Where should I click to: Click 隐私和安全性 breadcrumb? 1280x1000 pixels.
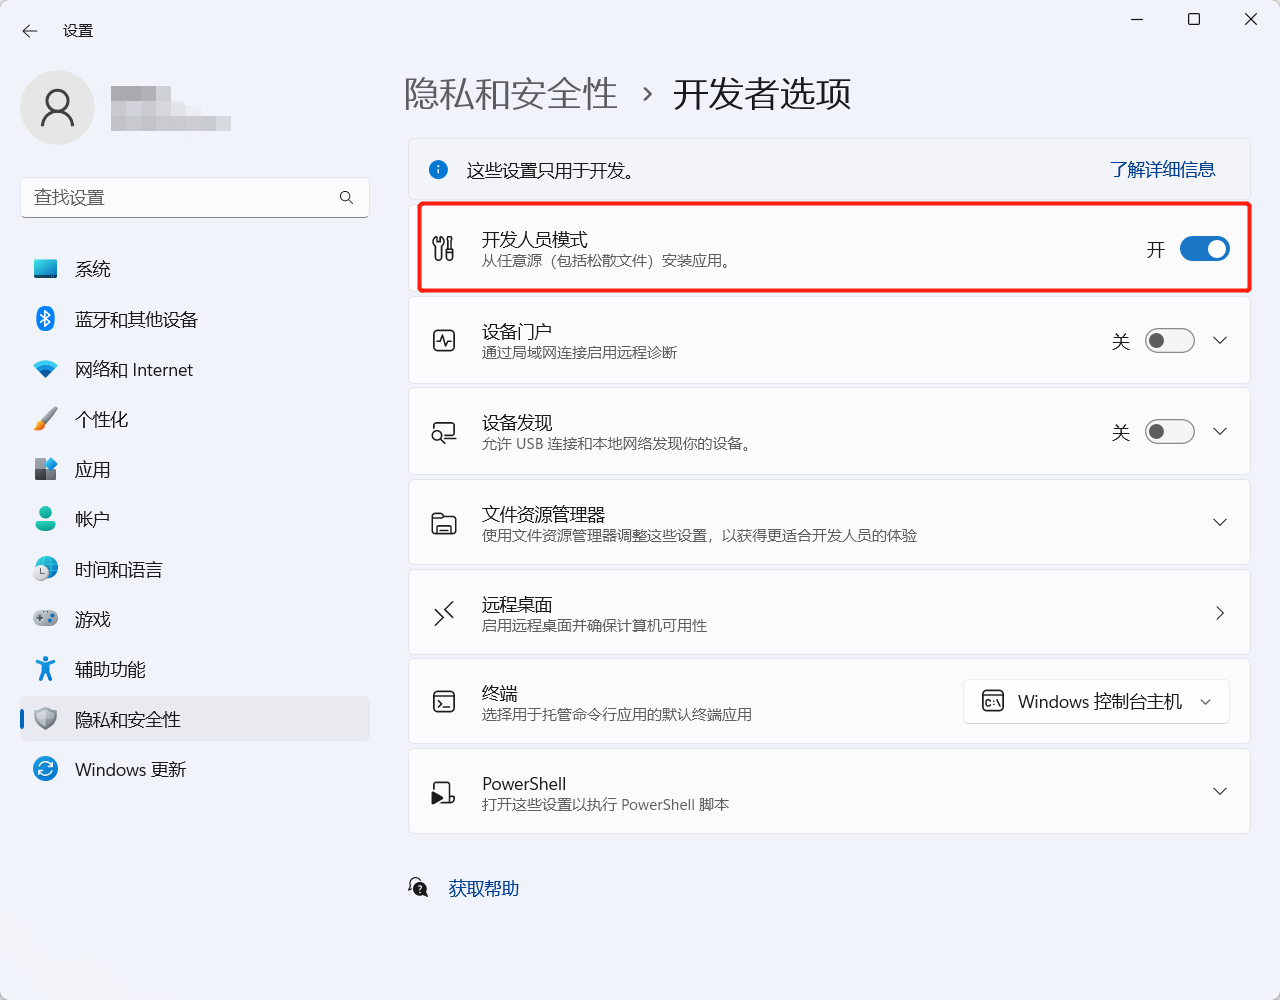511,95
